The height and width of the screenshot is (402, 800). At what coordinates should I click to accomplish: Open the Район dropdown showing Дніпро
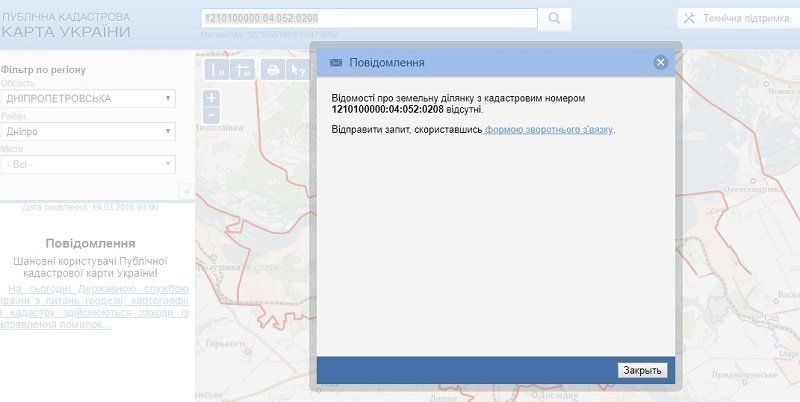click(x=88, y=132)
